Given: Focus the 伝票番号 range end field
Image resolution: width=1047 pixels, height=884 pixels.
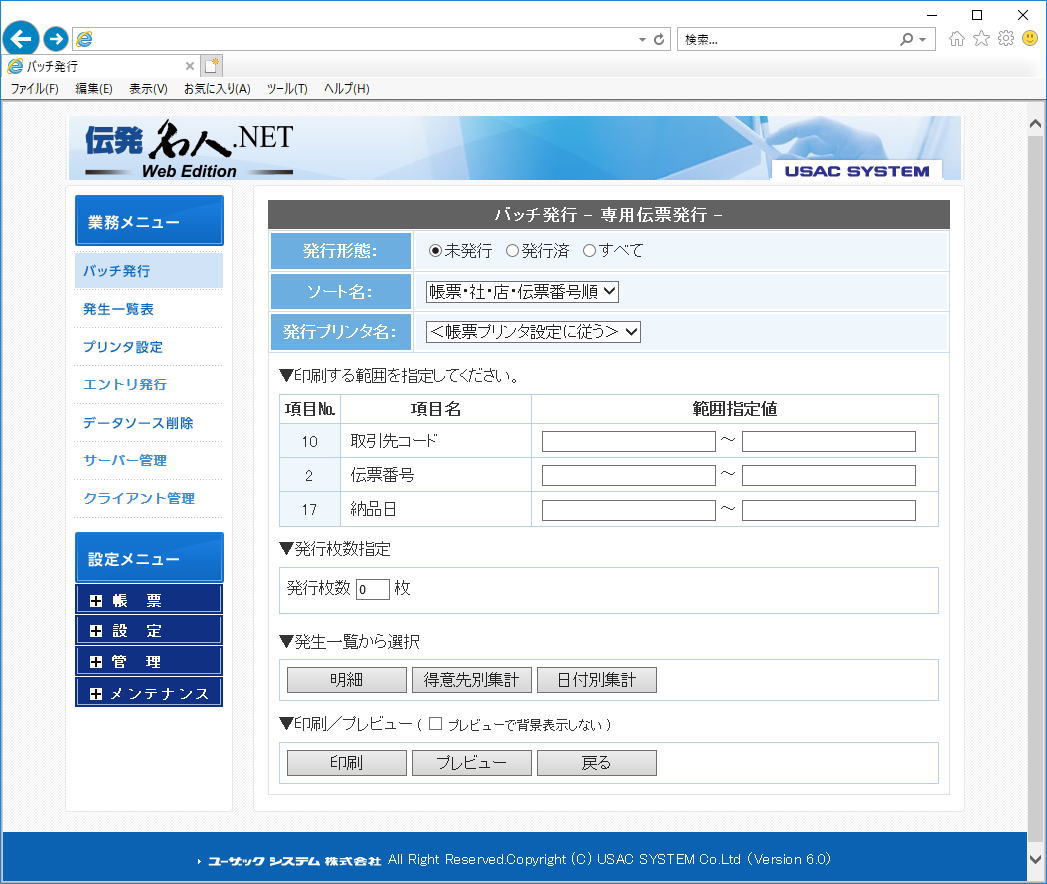Looking at the screenshot, I should [x=829, y=475].
